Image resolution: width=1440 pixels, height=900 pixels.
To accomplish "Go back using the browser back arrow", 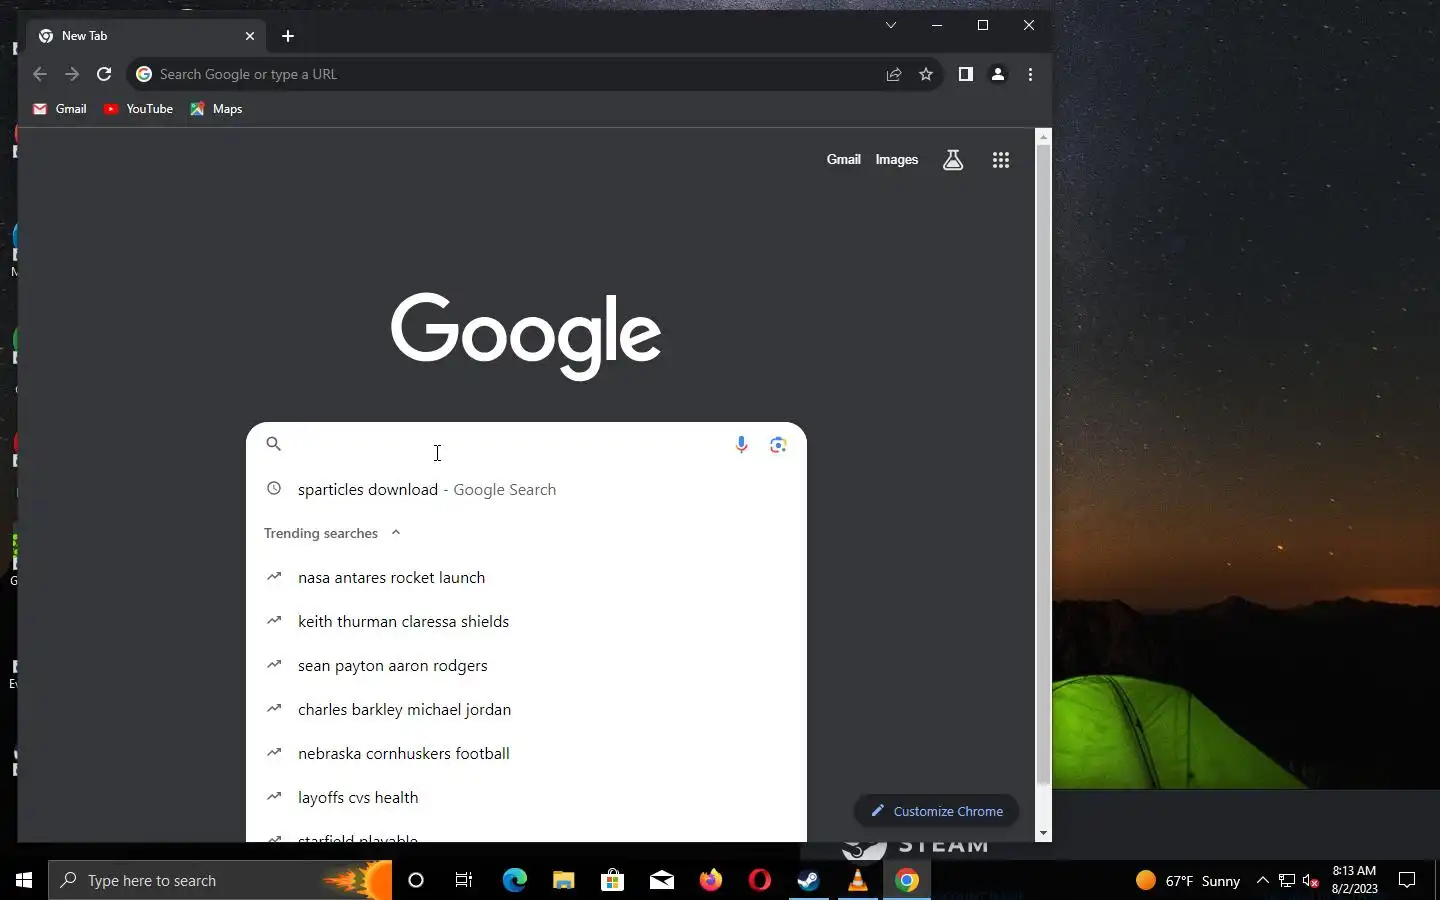I will click(x=40, y=74).
